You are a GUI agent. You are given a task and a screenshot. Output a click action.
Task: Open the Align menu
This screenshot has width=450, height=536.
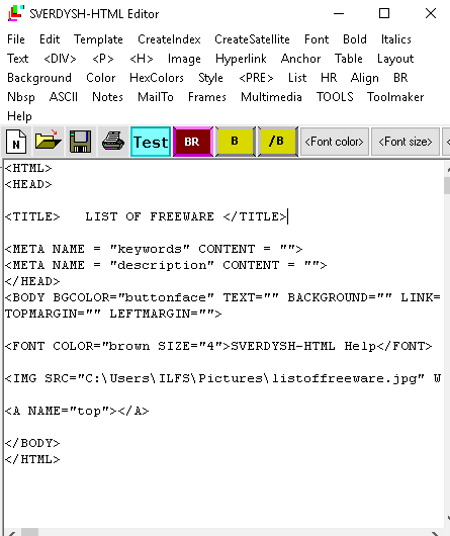click(x=365, y=78)
